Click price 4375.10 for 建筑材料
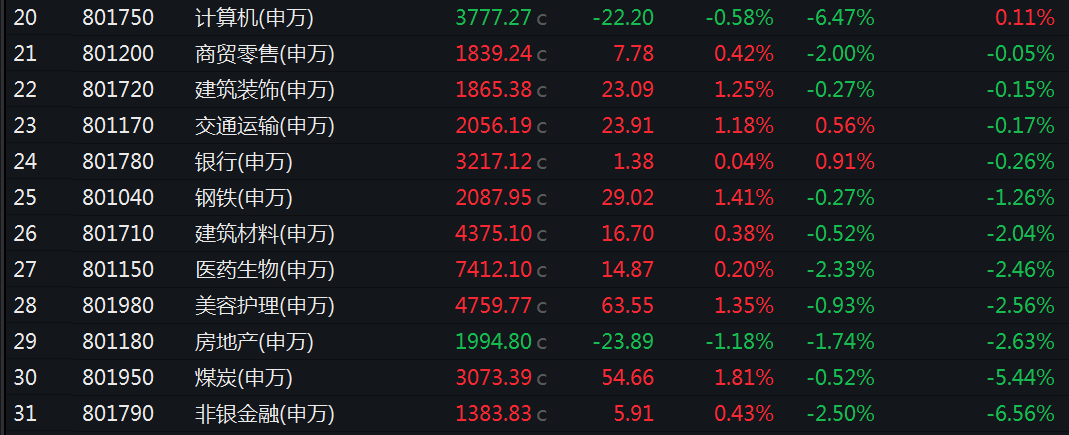Viewport: 1069px width, 435px height. click(494, 234)
